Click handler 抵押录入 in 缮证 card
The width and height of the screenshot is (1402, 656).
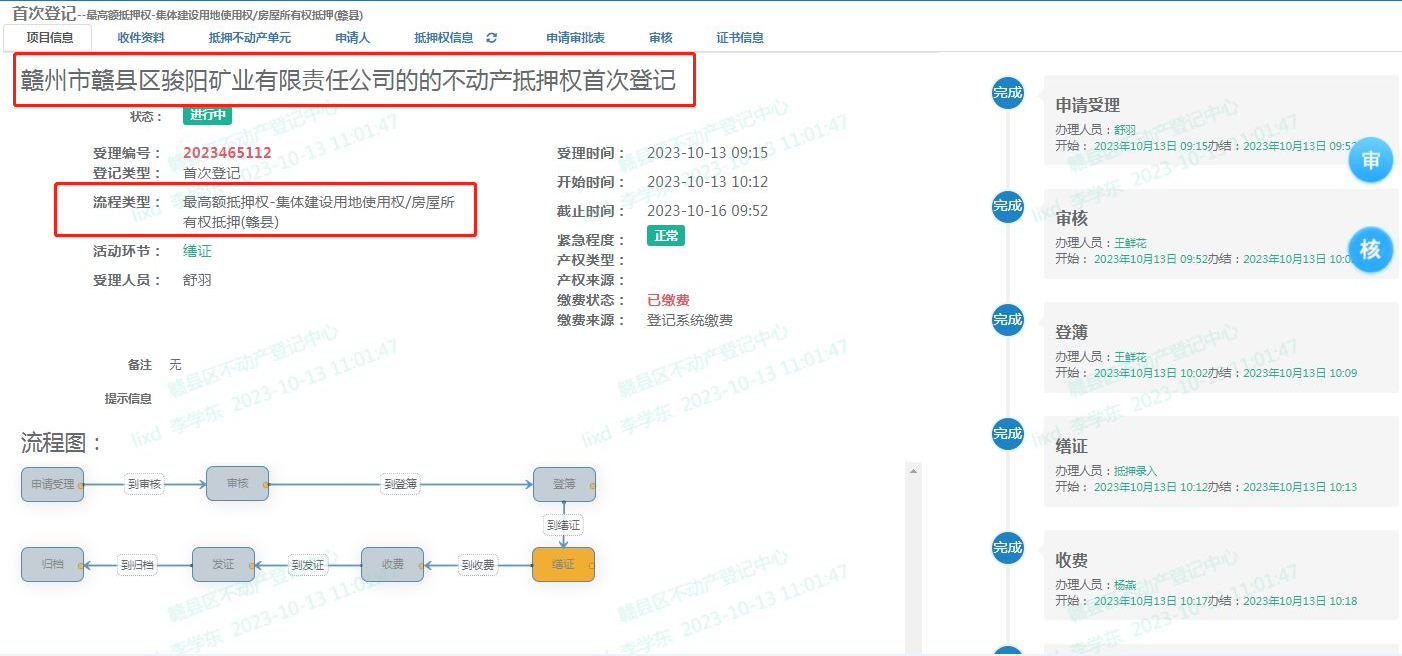point(1135,471)
